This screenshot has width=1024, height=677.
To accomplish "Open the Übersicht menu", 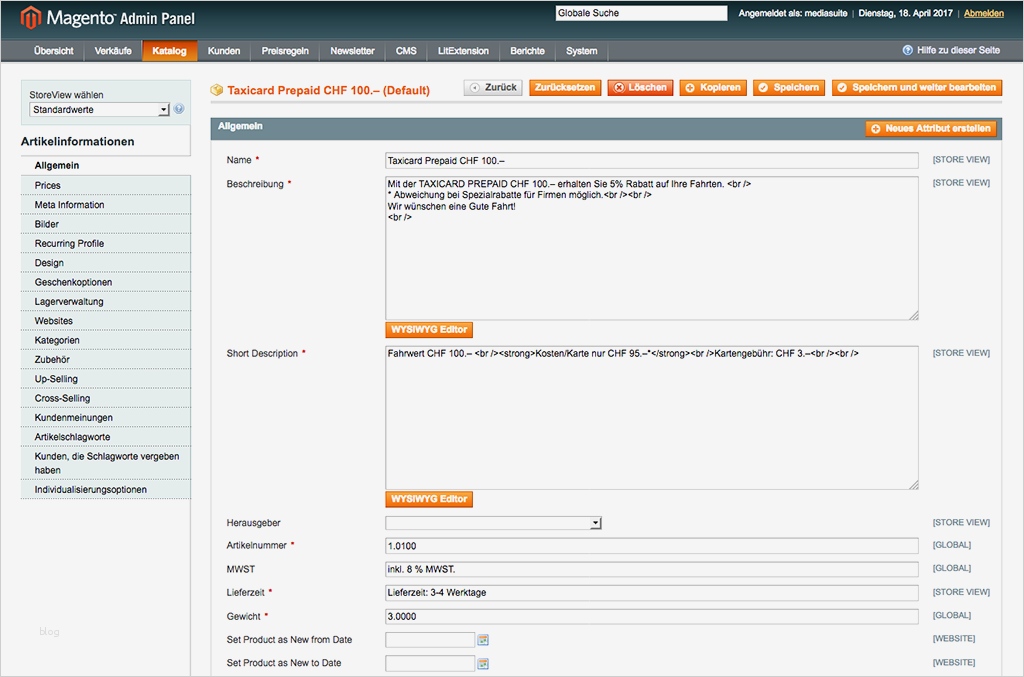I will click(x=54, y=51).
